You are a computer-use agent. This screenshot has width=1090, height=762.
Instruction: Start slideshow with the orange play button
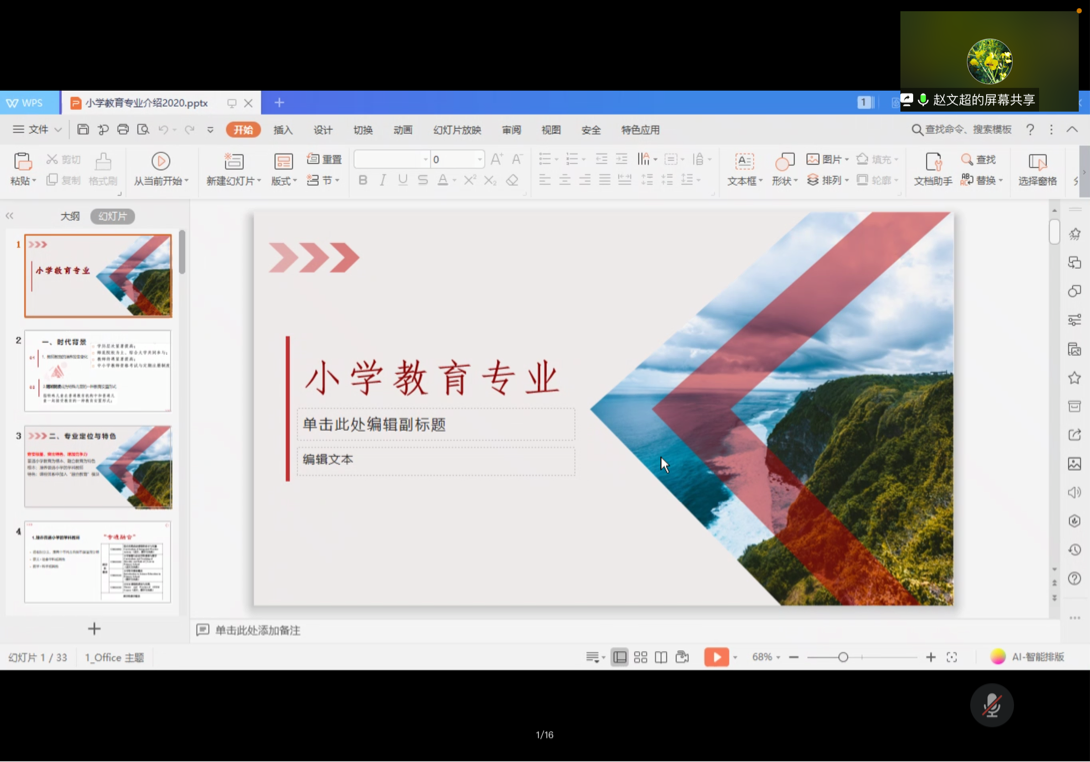coord(716,657)
